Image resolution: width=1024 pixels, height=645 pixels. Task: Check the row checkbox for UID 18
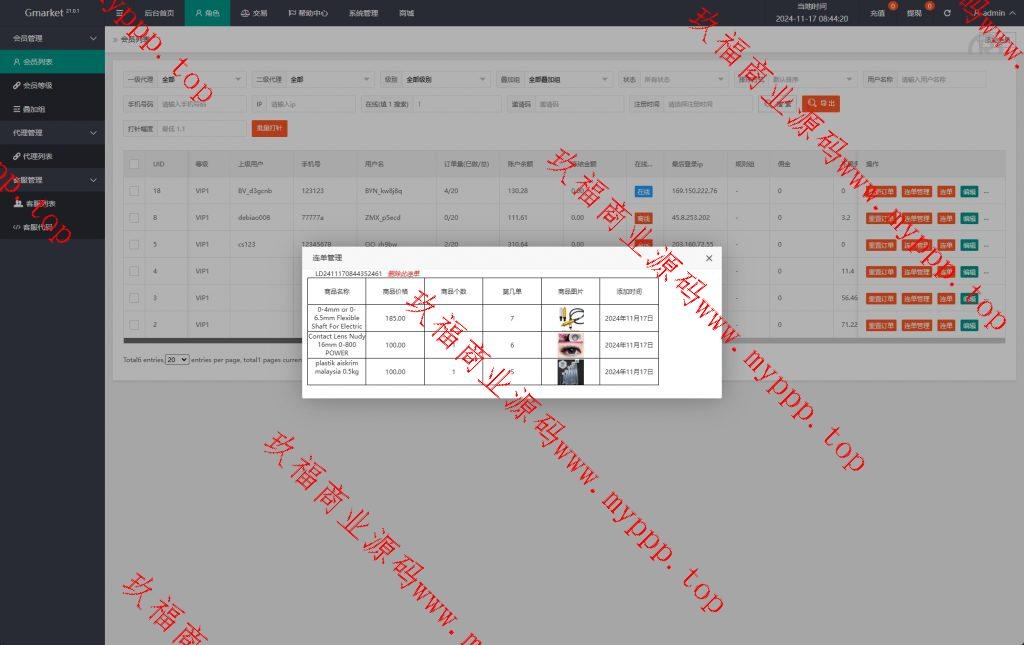134,190
